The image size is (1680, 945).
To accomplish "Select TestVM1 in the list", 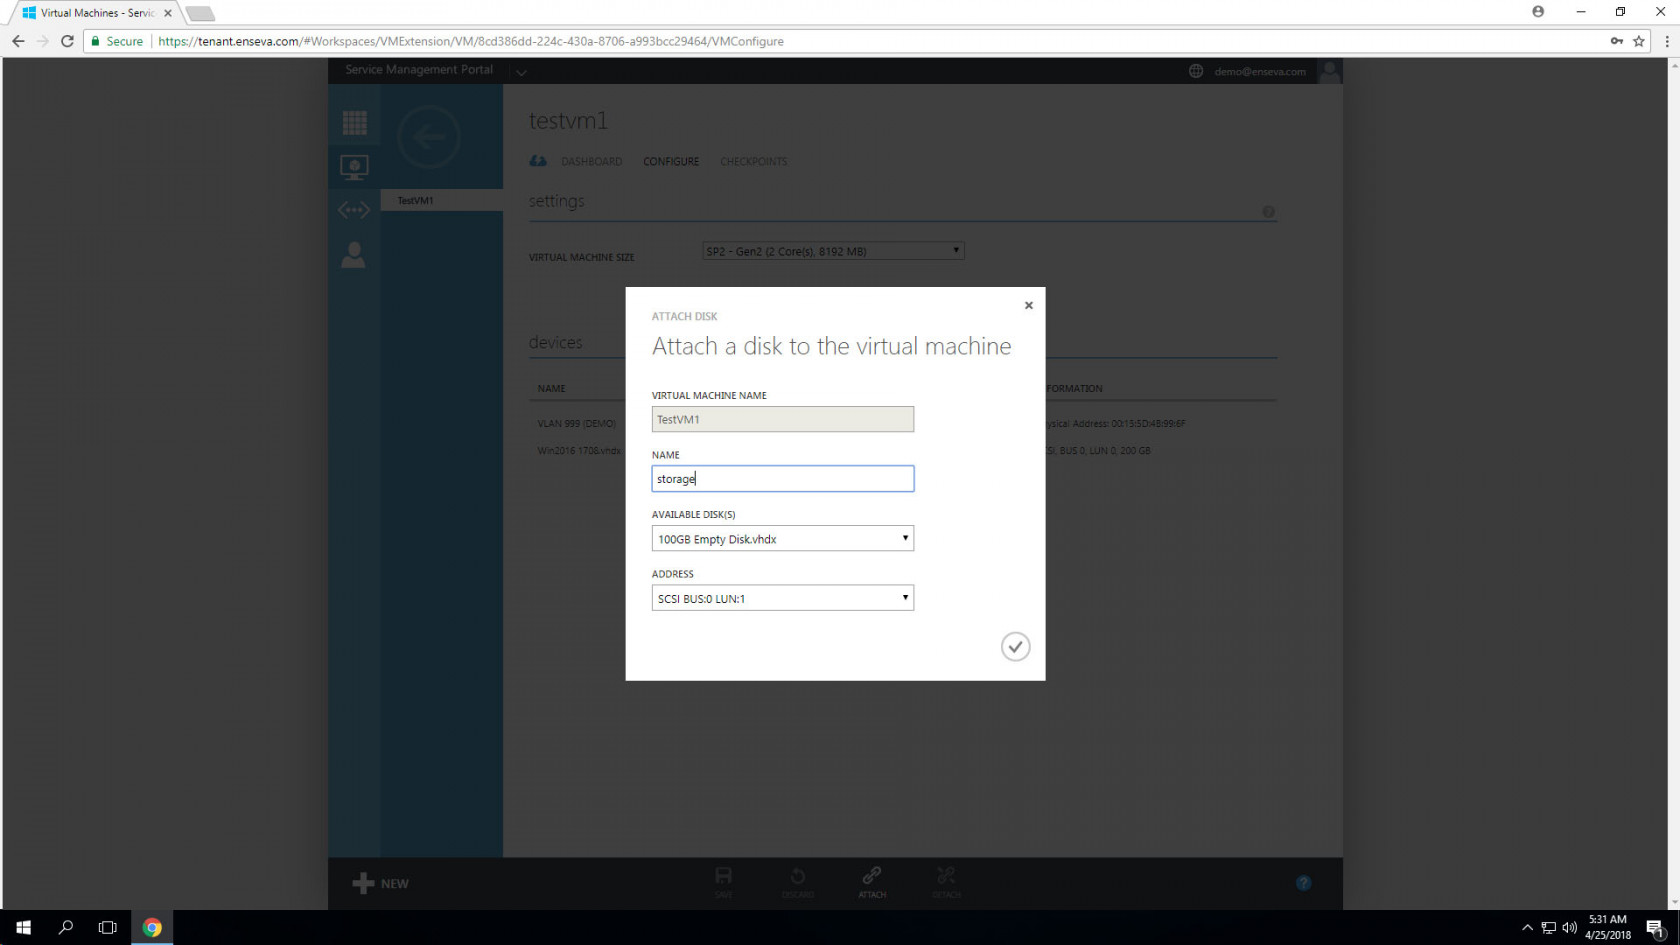I will (441, 200).
